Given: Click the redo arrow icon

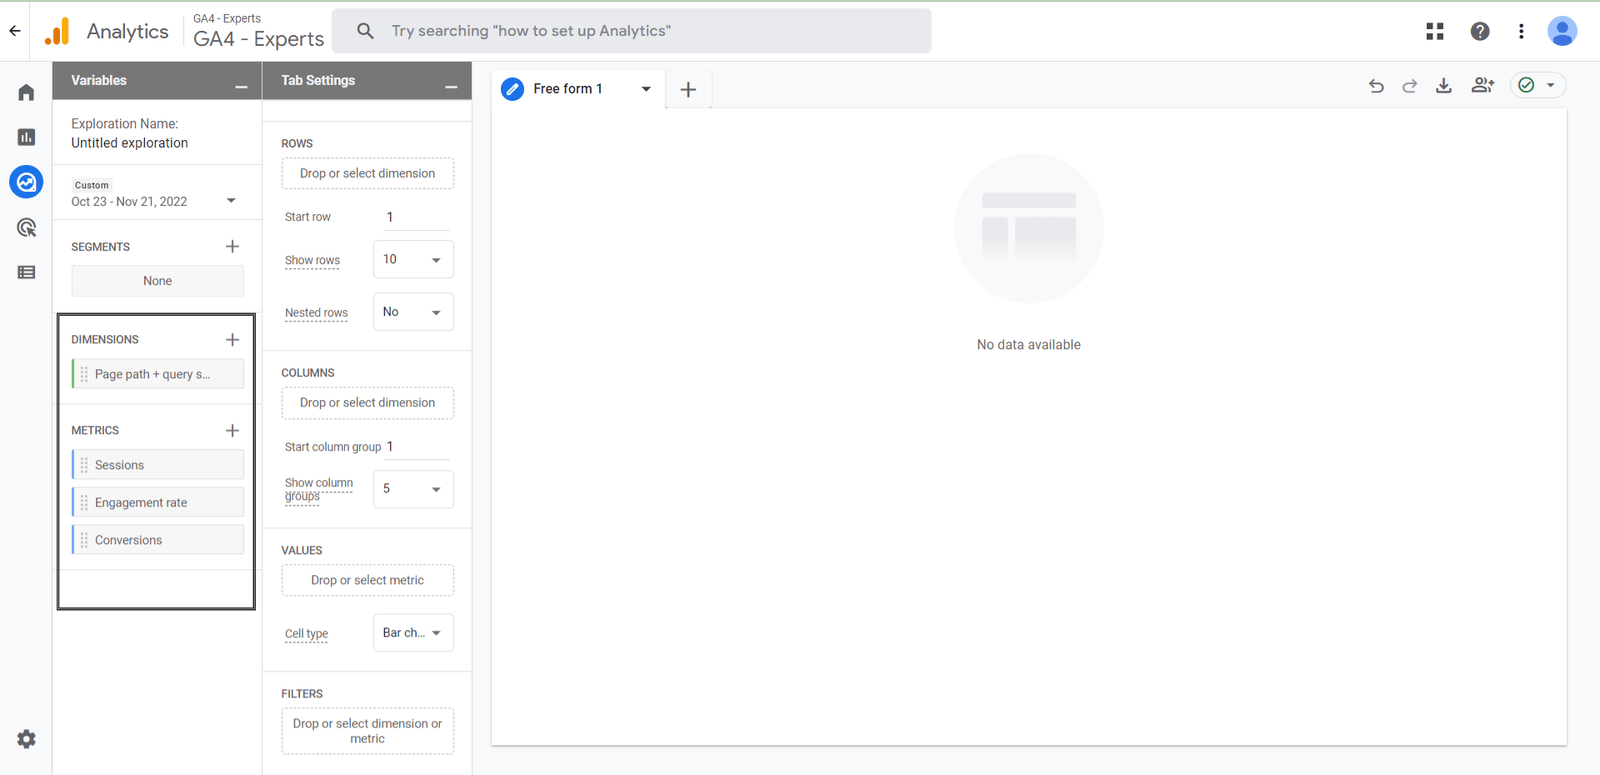Looking at the screenshot, I should (x=1410, y=86).
